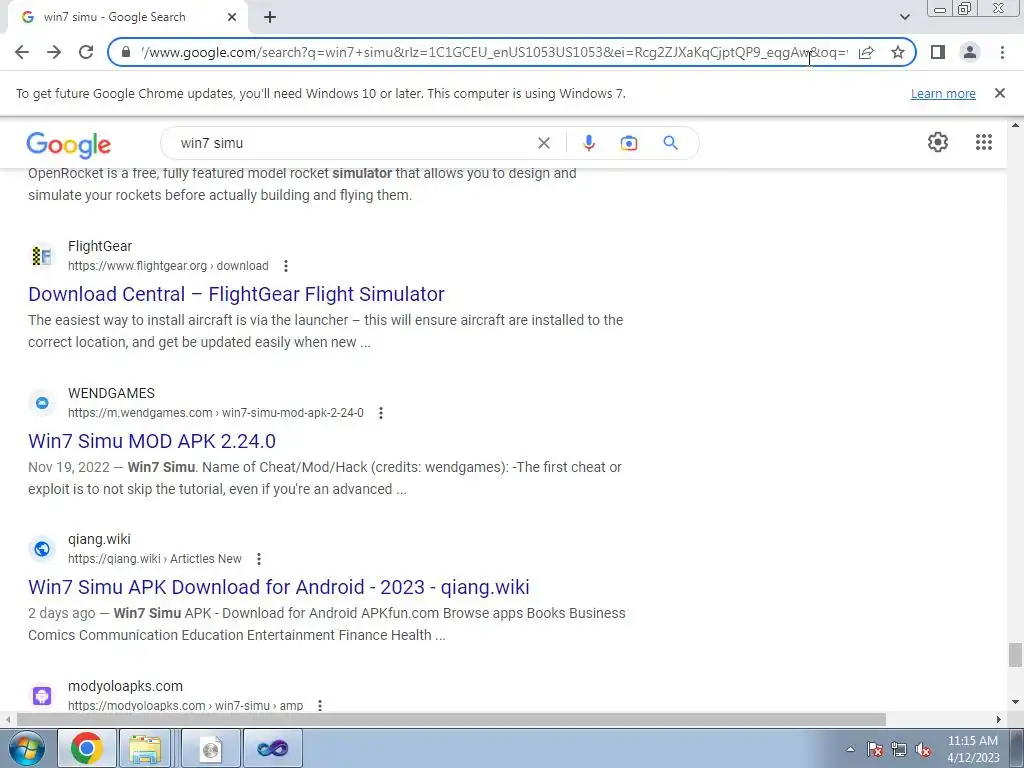
Task: Open a new tab
Action: point(270,17)
